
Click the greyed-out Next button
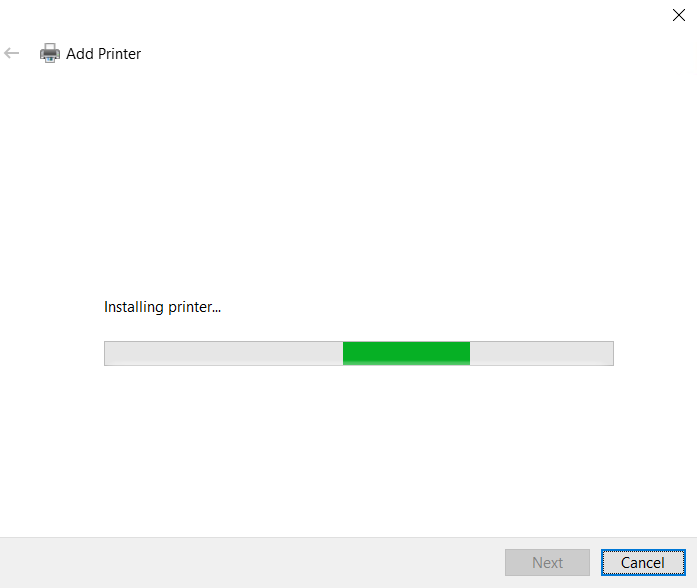pos(547,562)
